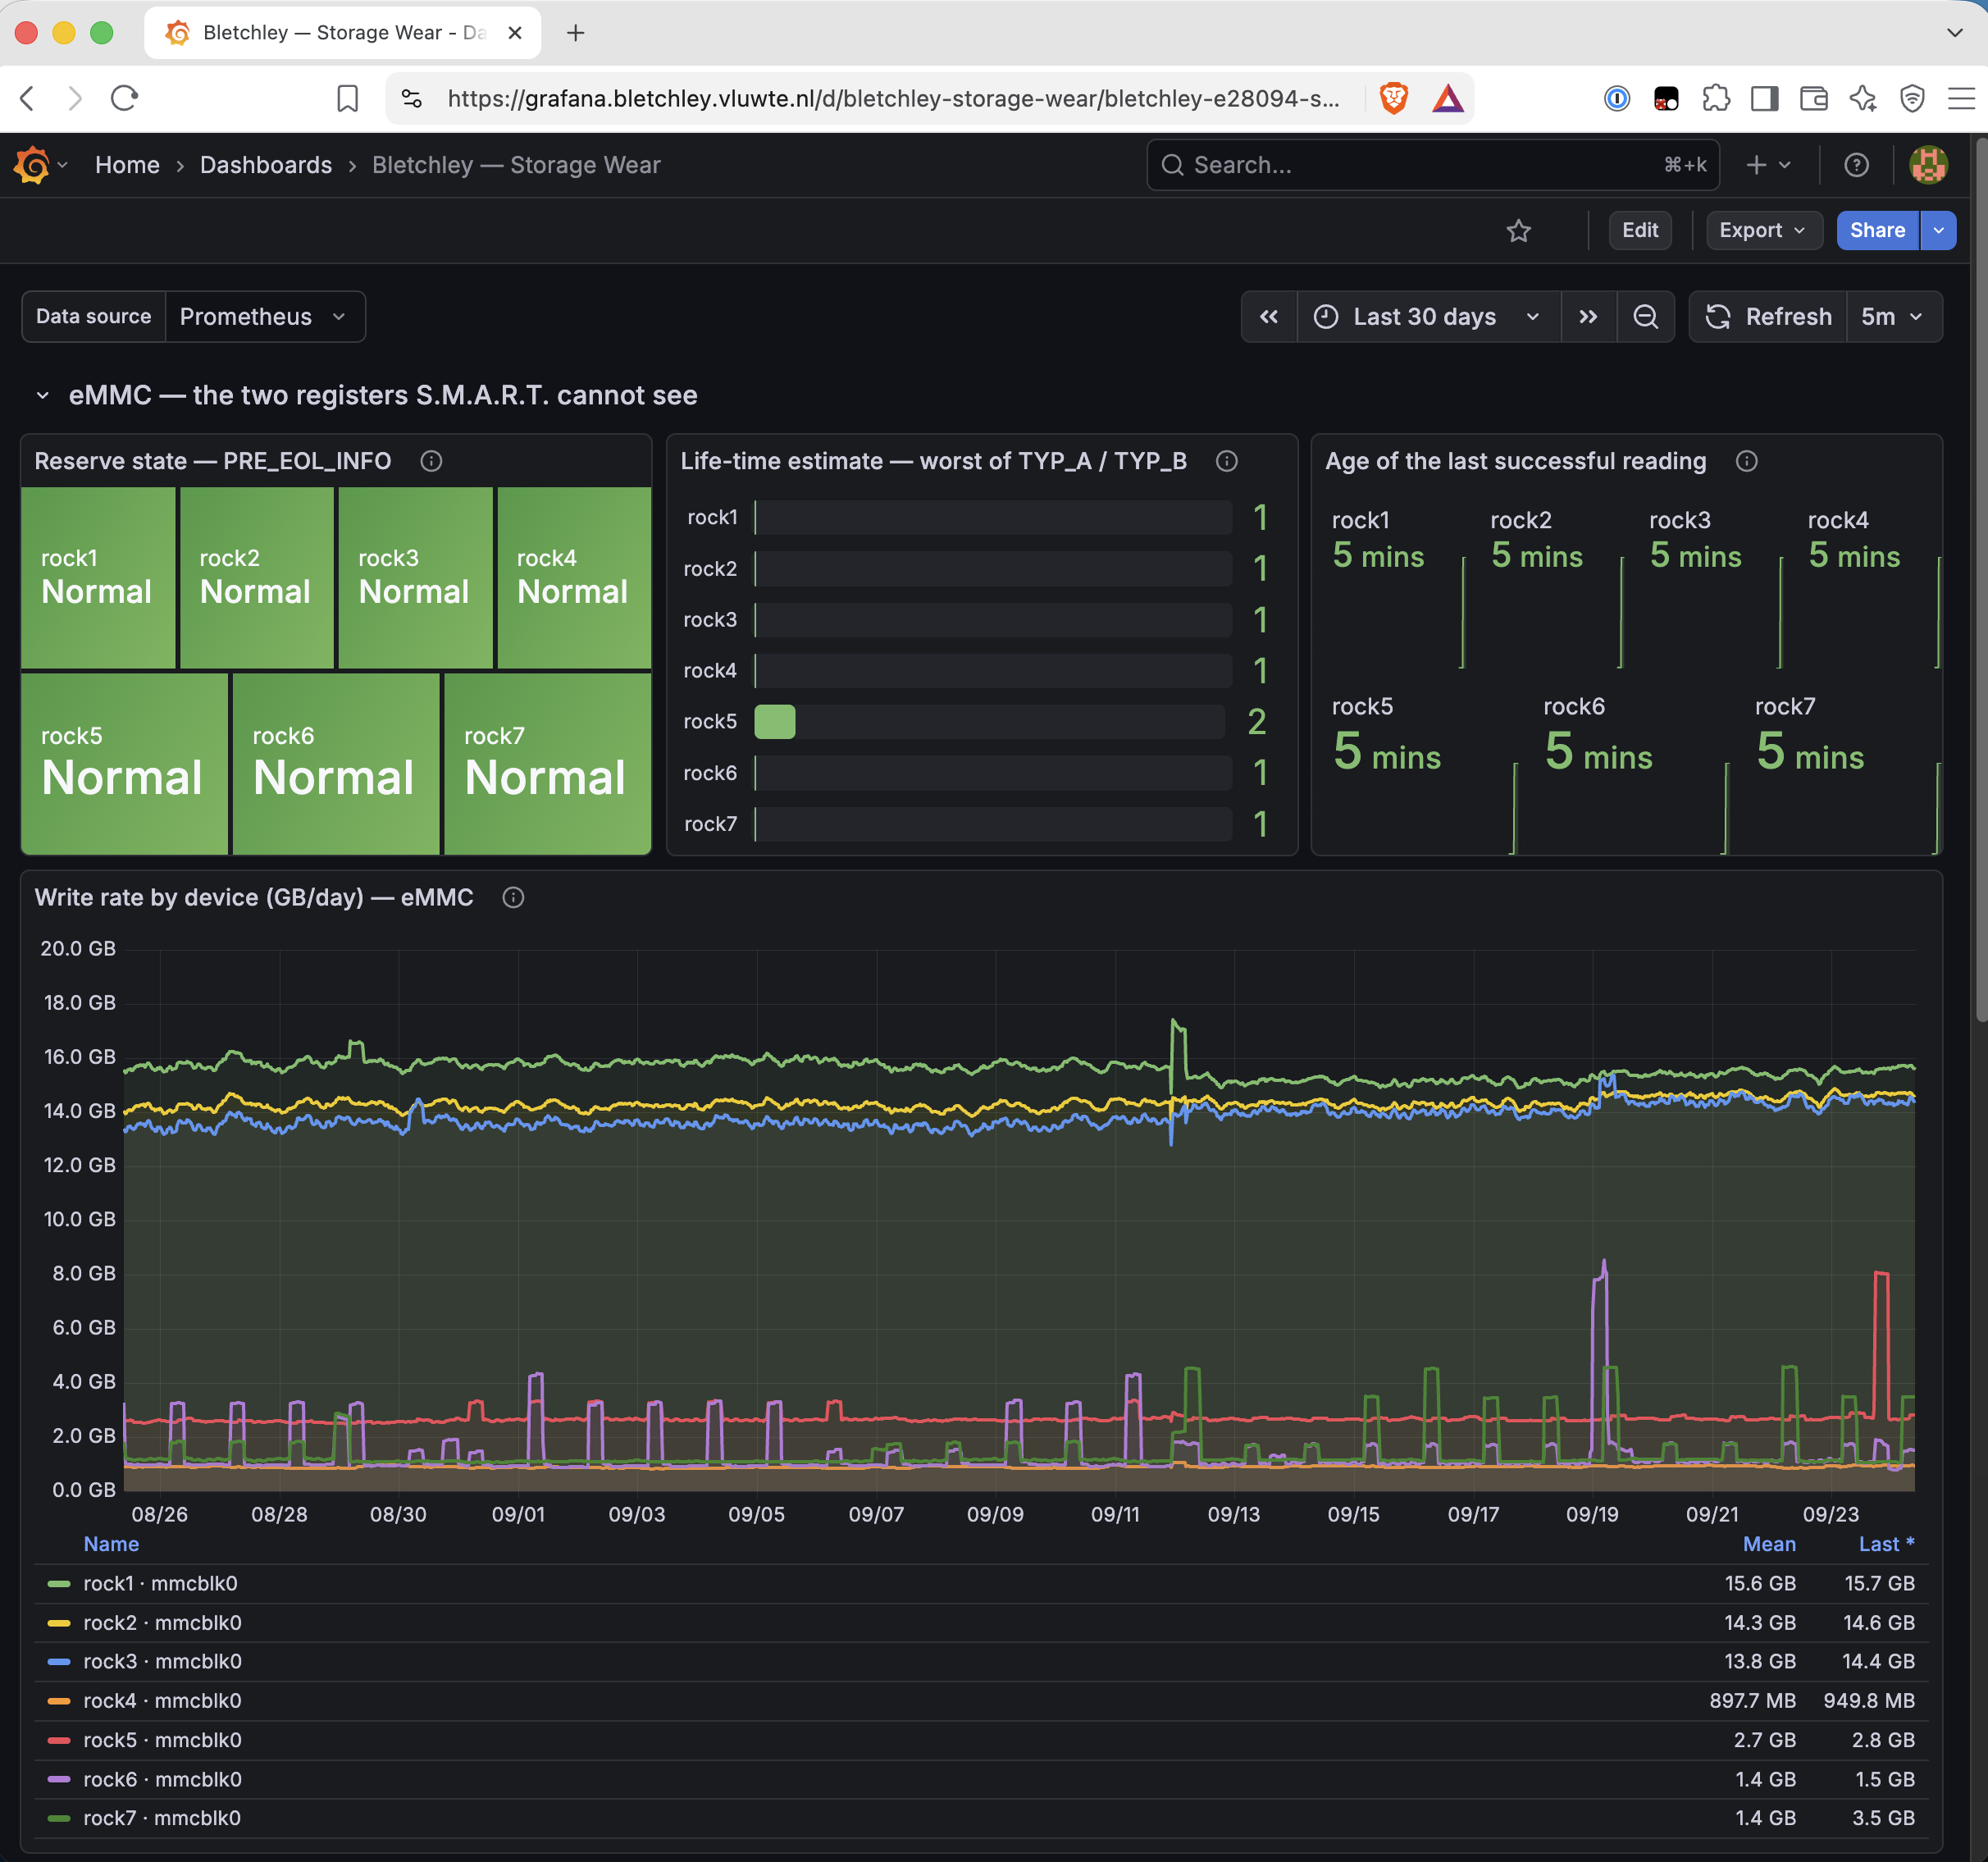Toggle the browser sidebar panel
Image resolution: width=1988 pixels, height=1862 pixels.
point(1764,98)
